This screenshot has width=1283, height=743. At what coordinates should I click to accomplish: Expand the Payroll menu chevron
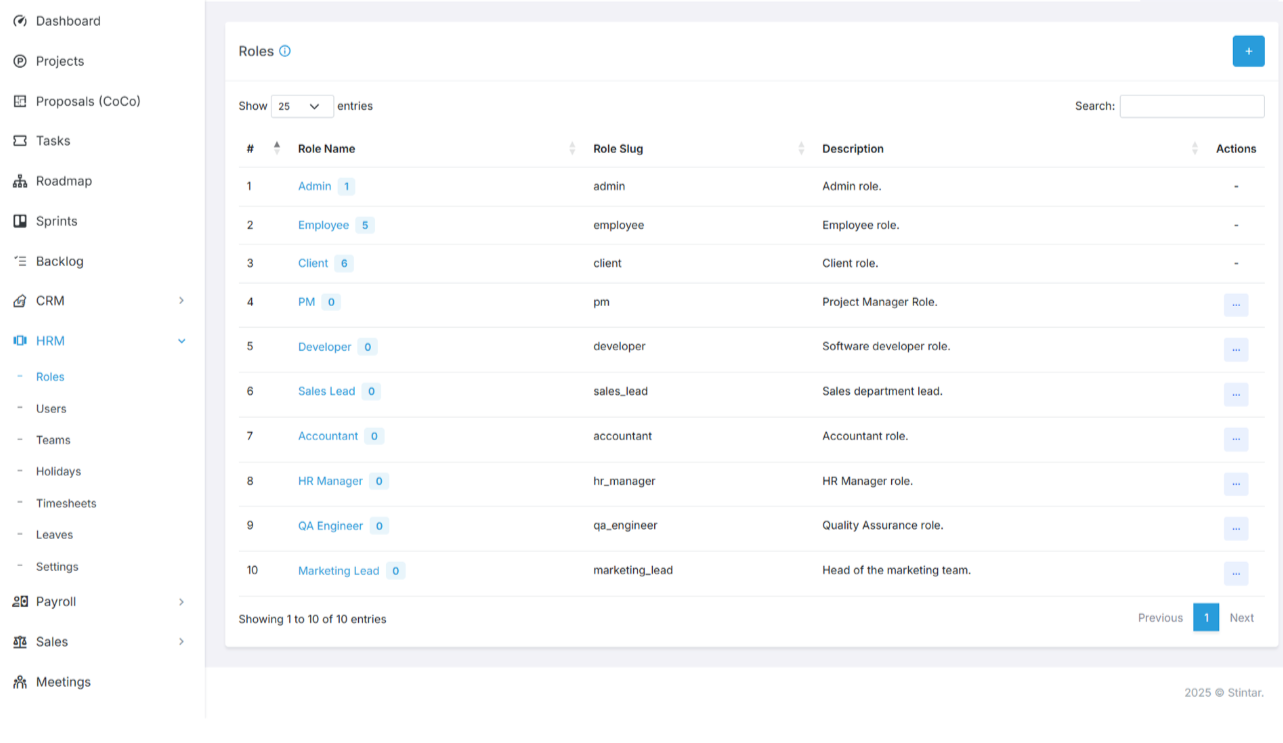181,602
